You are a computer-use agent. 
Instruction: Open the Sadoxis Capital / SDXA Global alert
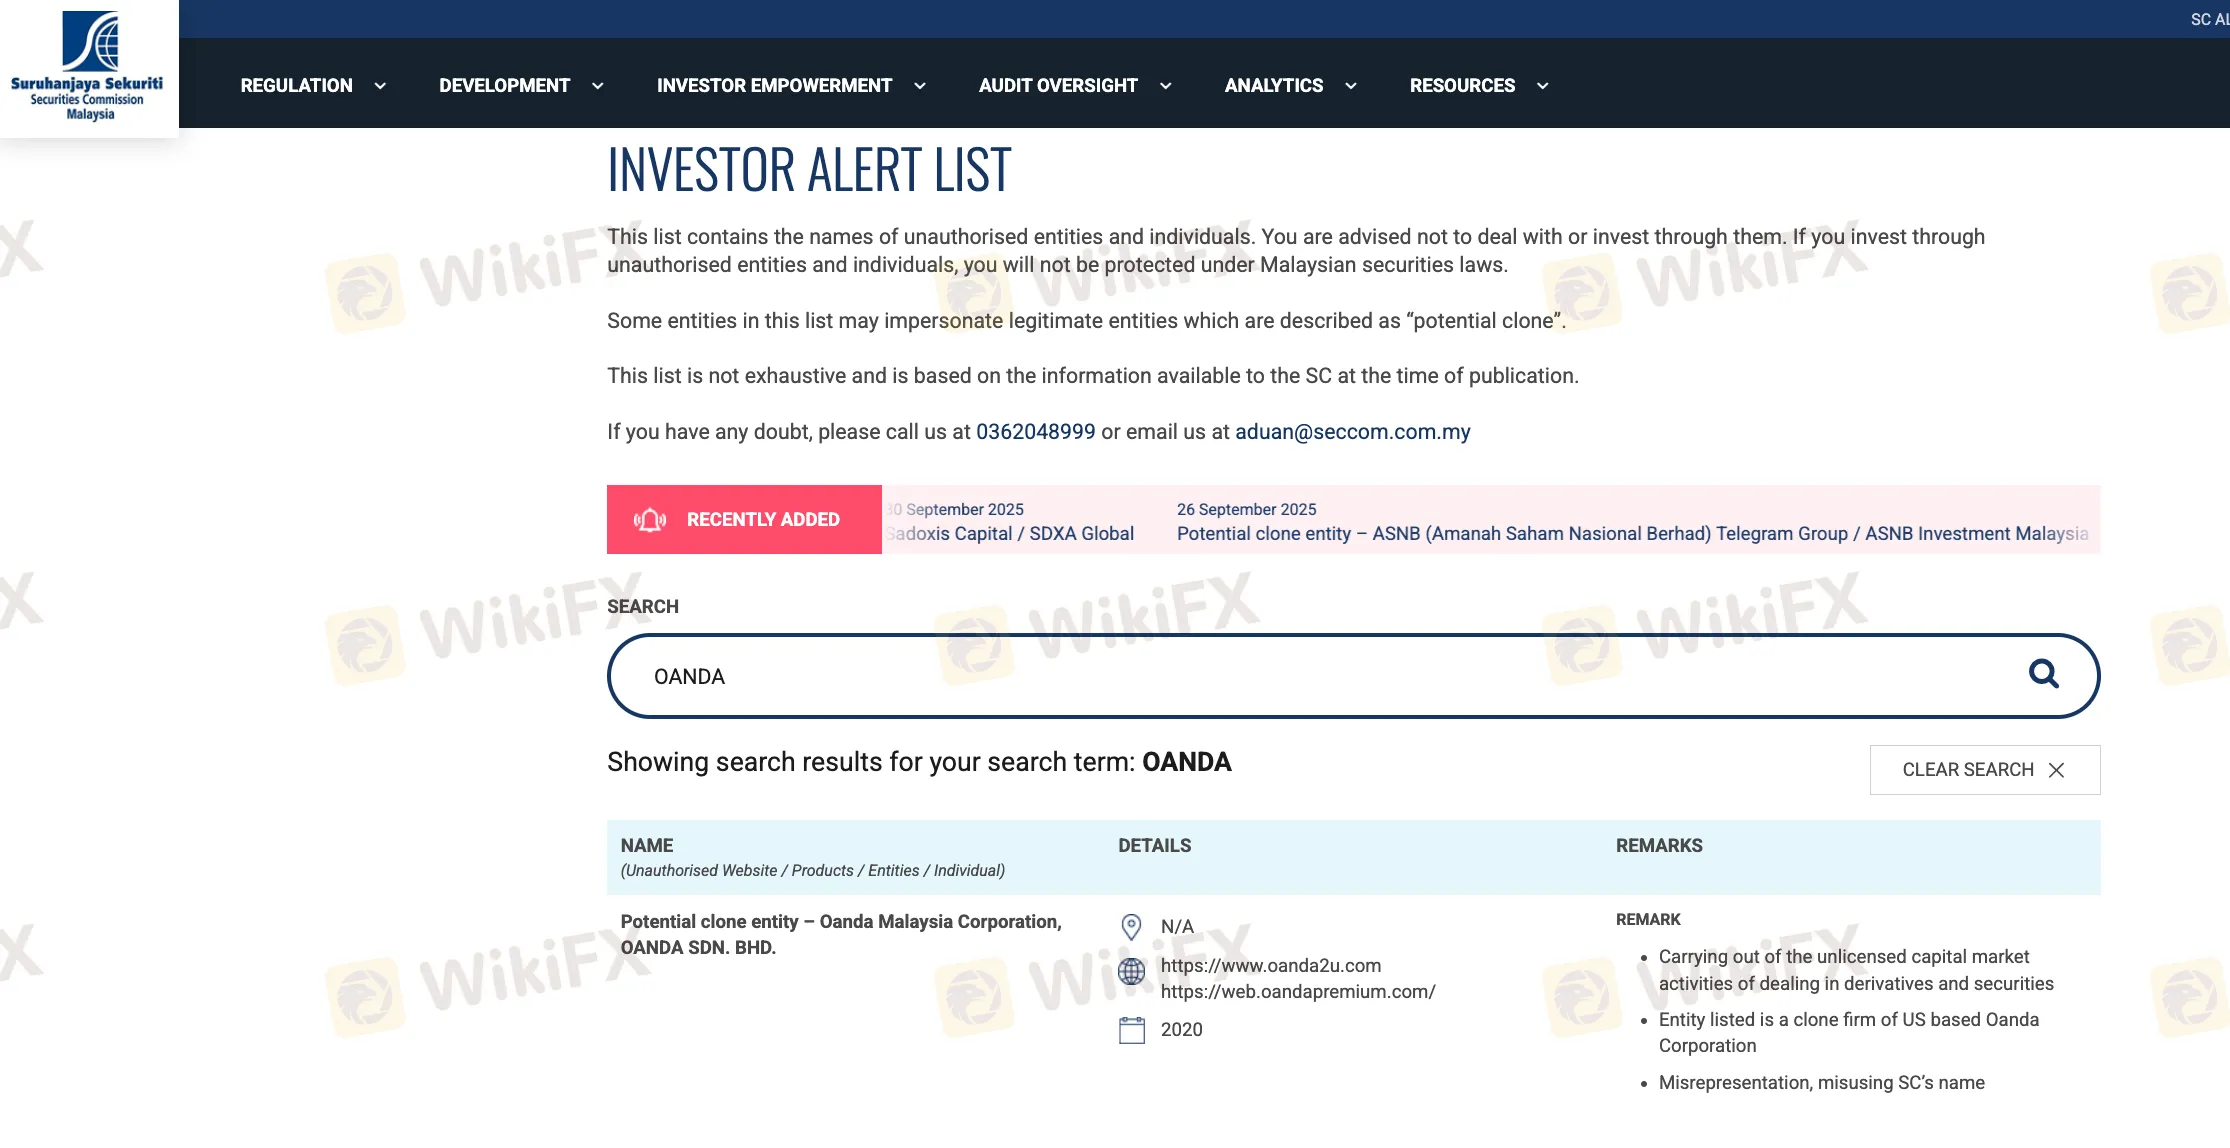tap(1012, 534)
